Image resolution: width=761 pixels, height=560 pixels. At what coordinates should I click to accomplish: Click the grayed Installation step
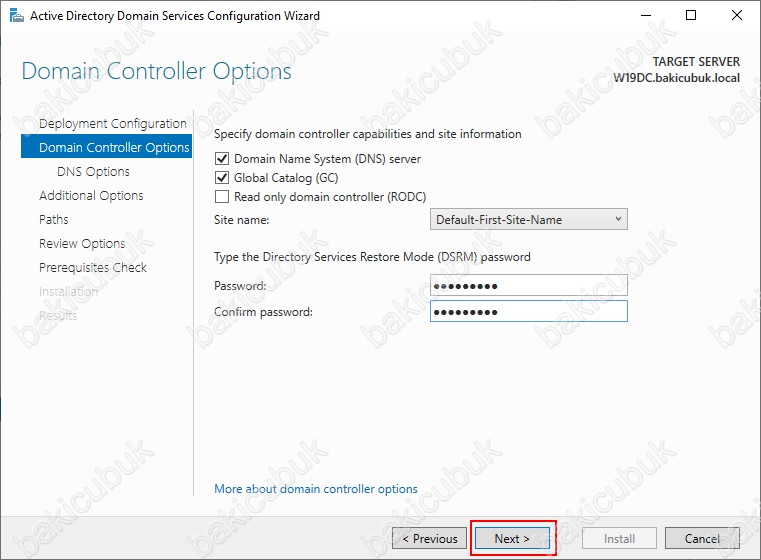[68, 291]
